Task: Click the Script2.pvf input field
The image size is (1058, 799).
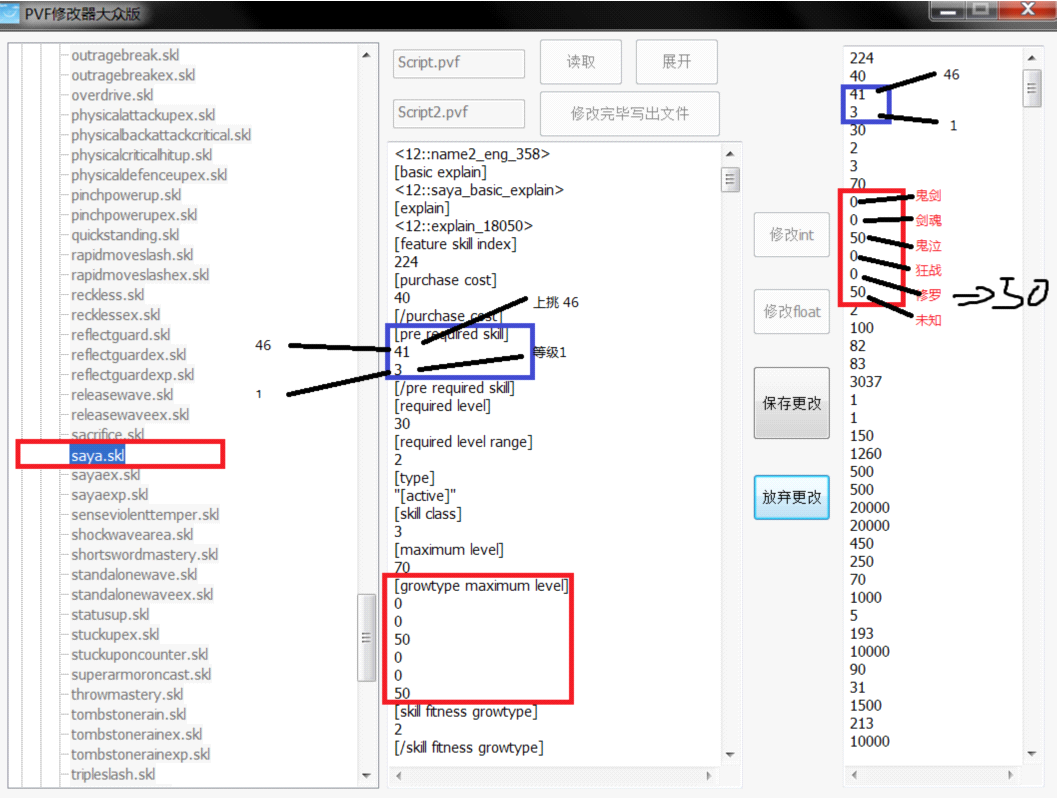Action: pyautogui.click(x=459, y=113)
